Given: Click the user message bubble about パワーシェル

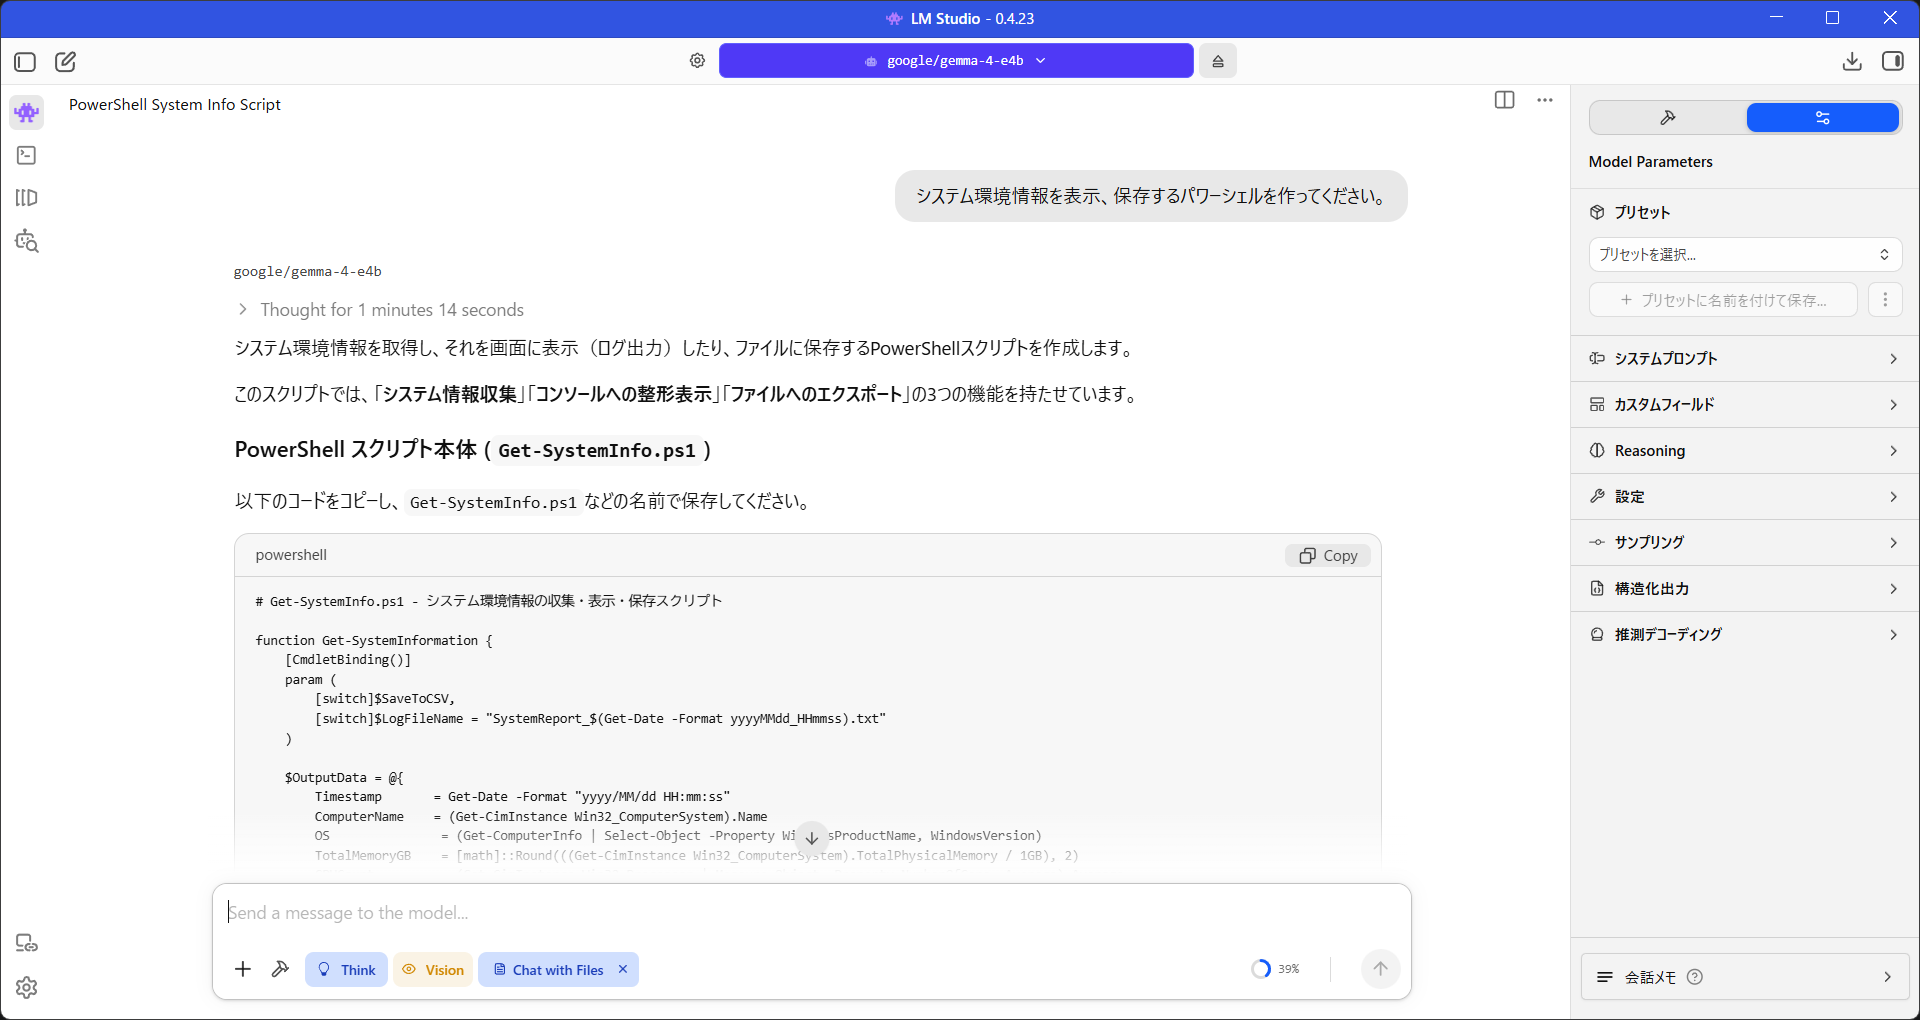Looking at the screenshot, I should (x=1151, y=196).
